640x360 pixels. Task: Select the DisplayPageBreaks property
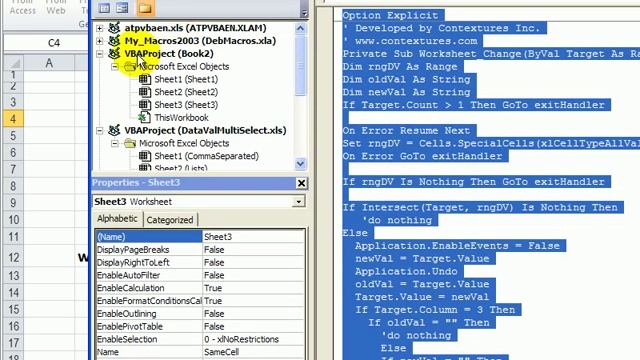(149, 250)
